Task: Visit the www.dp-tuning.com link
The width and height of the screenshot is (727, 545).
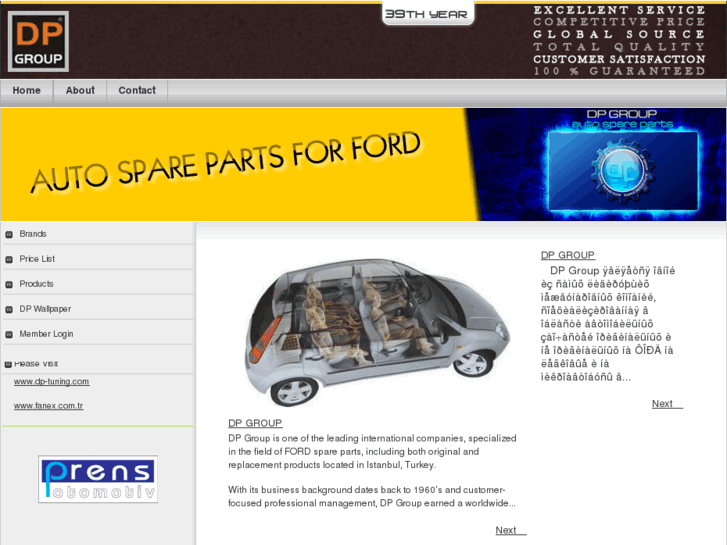Action: coord(51,382)
